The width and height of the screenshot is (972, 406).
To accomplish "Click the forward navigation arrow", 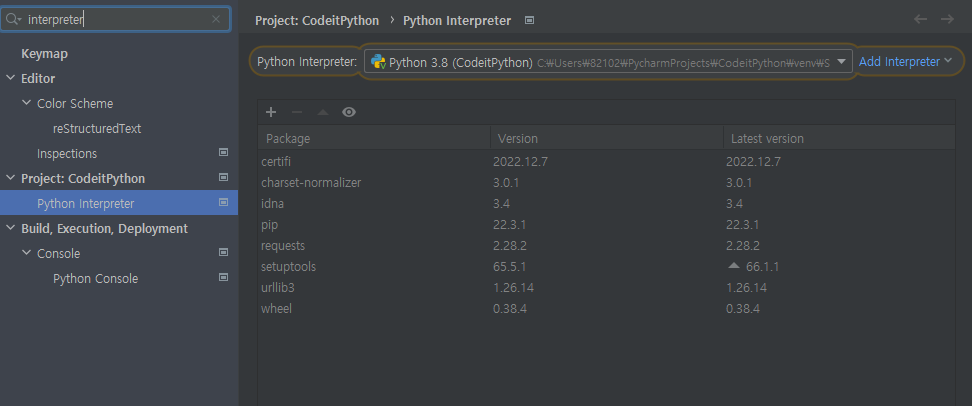I will [x=947, y=20].
